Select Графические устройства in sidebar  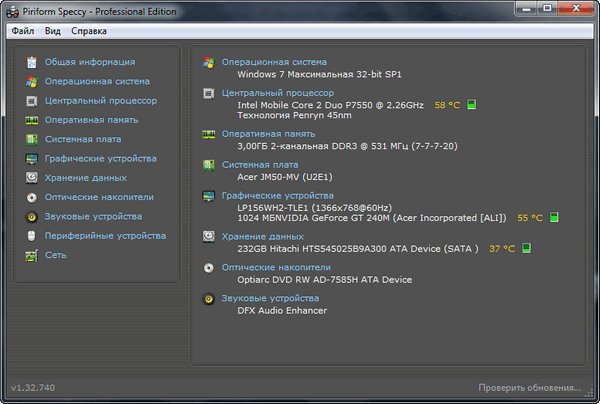(101, 158)
